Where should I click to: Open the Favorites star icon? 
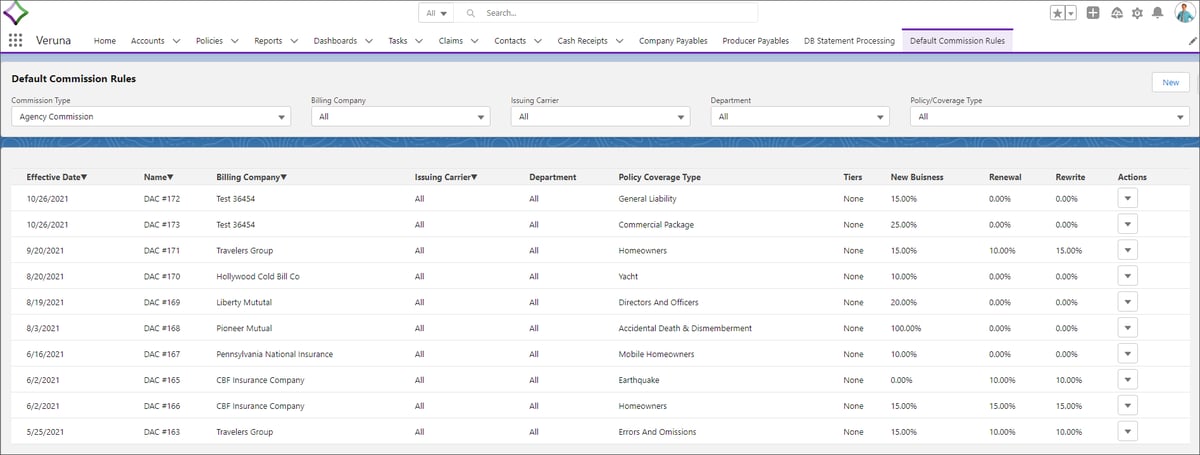pyautogui.click(x=1057, y=13)
